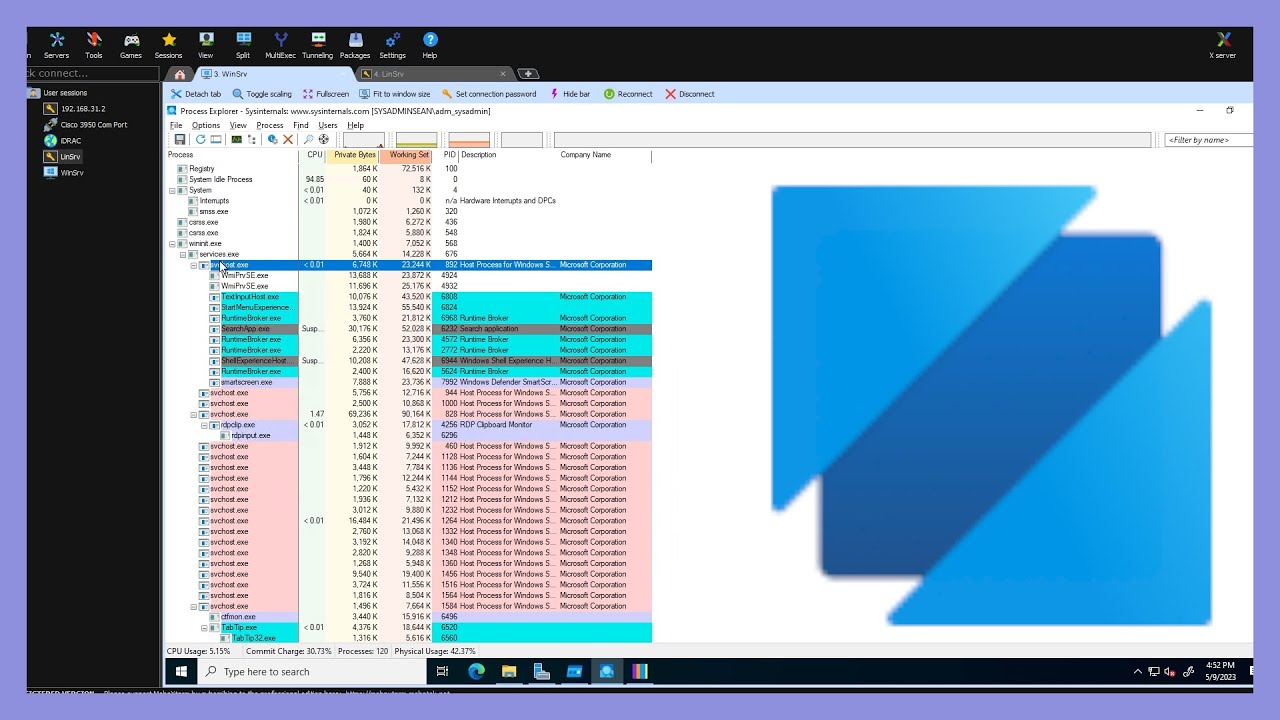Open the View toolbar icon
Viewport: 1280px width, 720px height.
tap(206, 45)
